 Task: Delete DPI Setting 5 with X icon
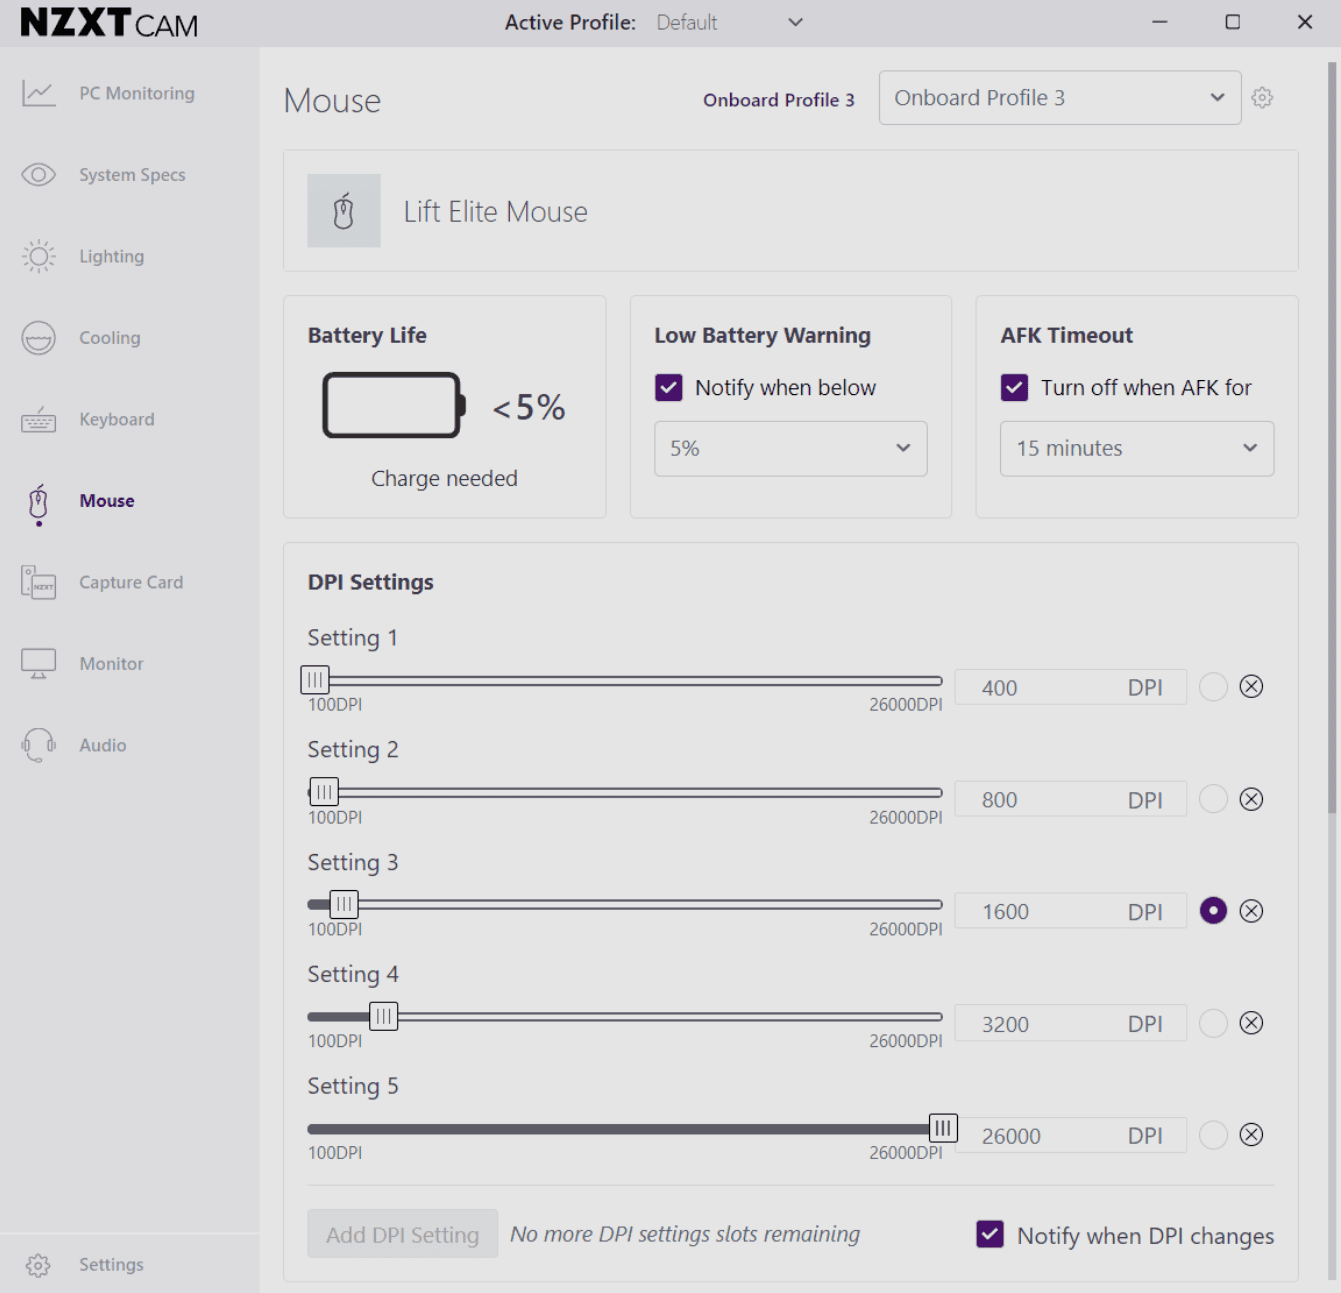coord(1251,1135)
